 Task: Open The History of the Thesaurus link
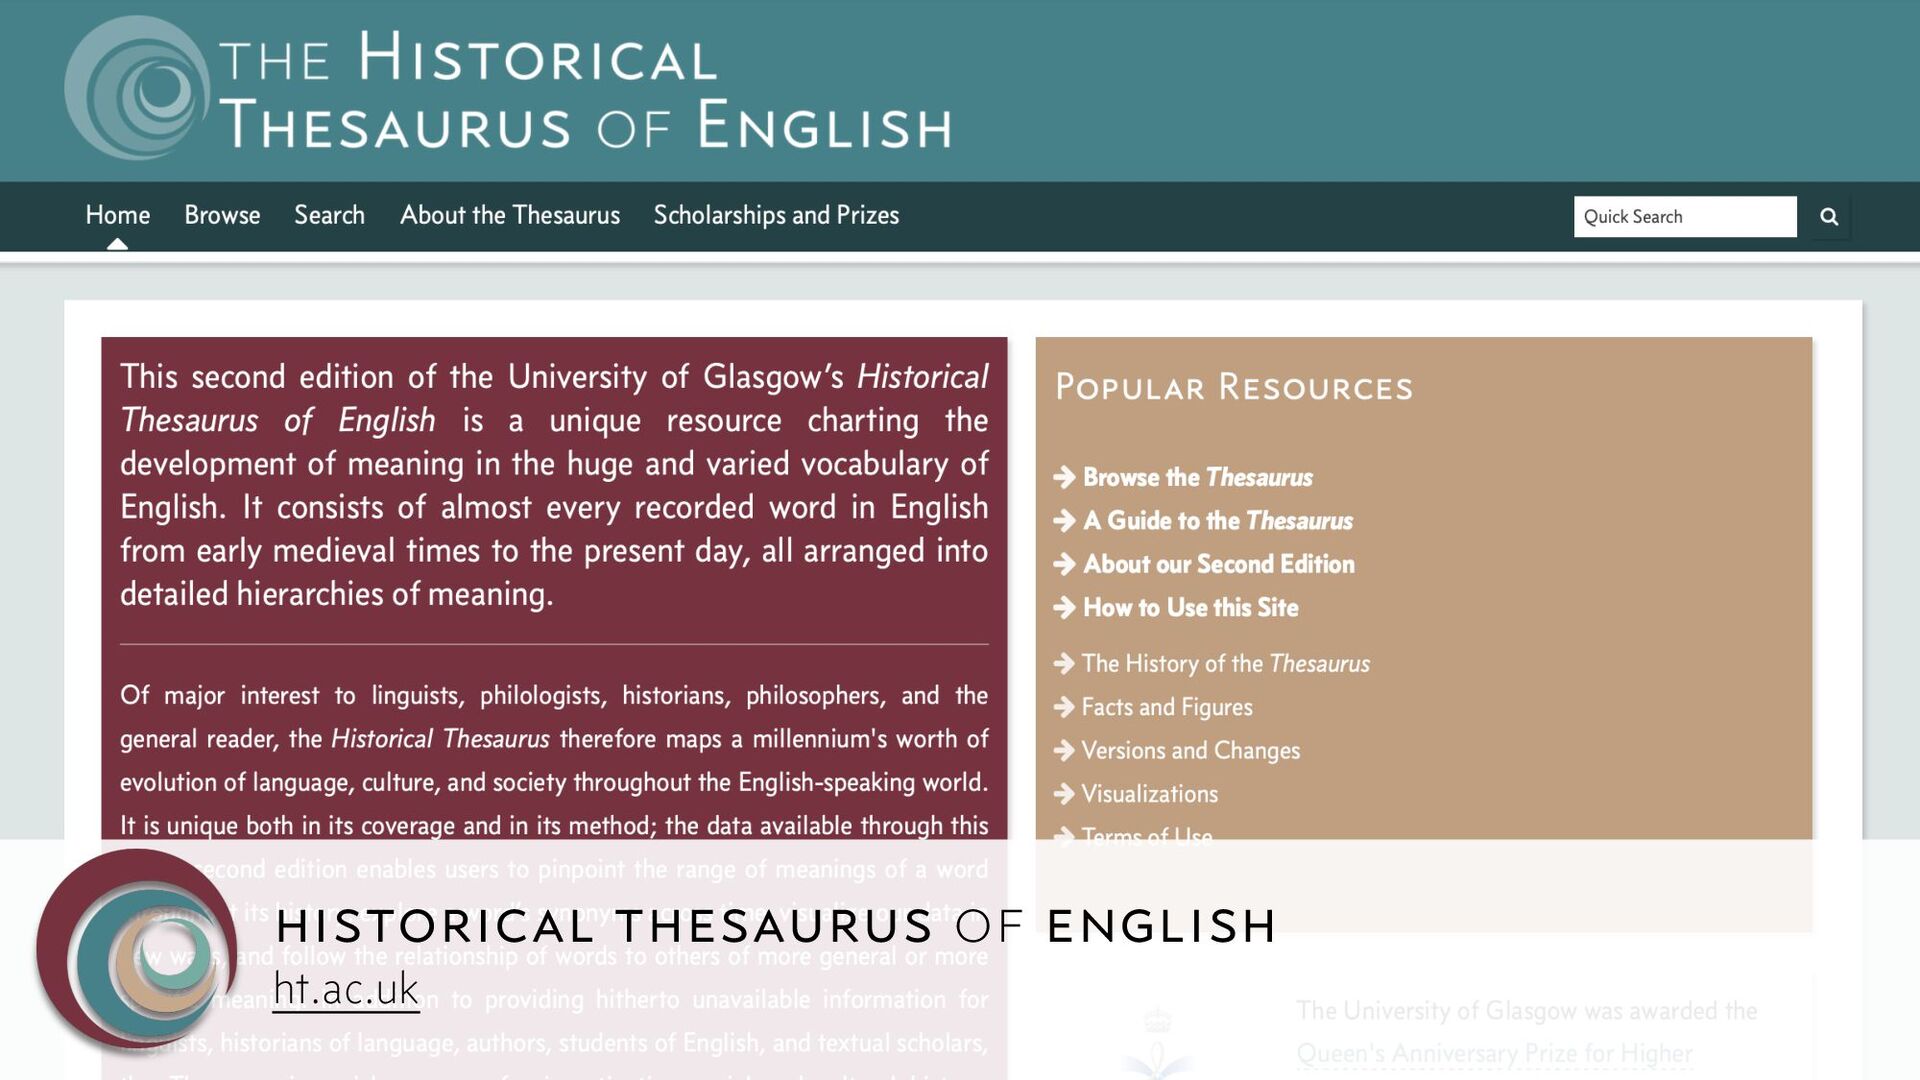1226,664
